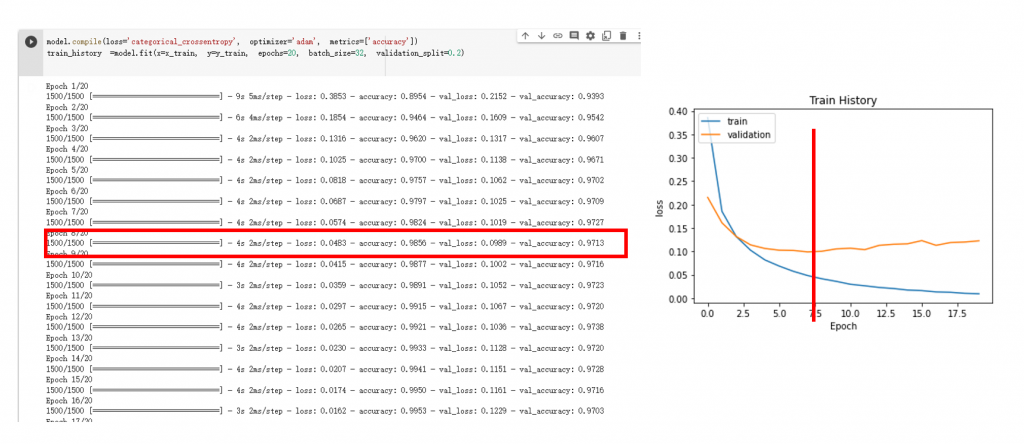Select the validation_split=0.2 argument
This screenshot has width=1024, height=444.
coord(419,53)
